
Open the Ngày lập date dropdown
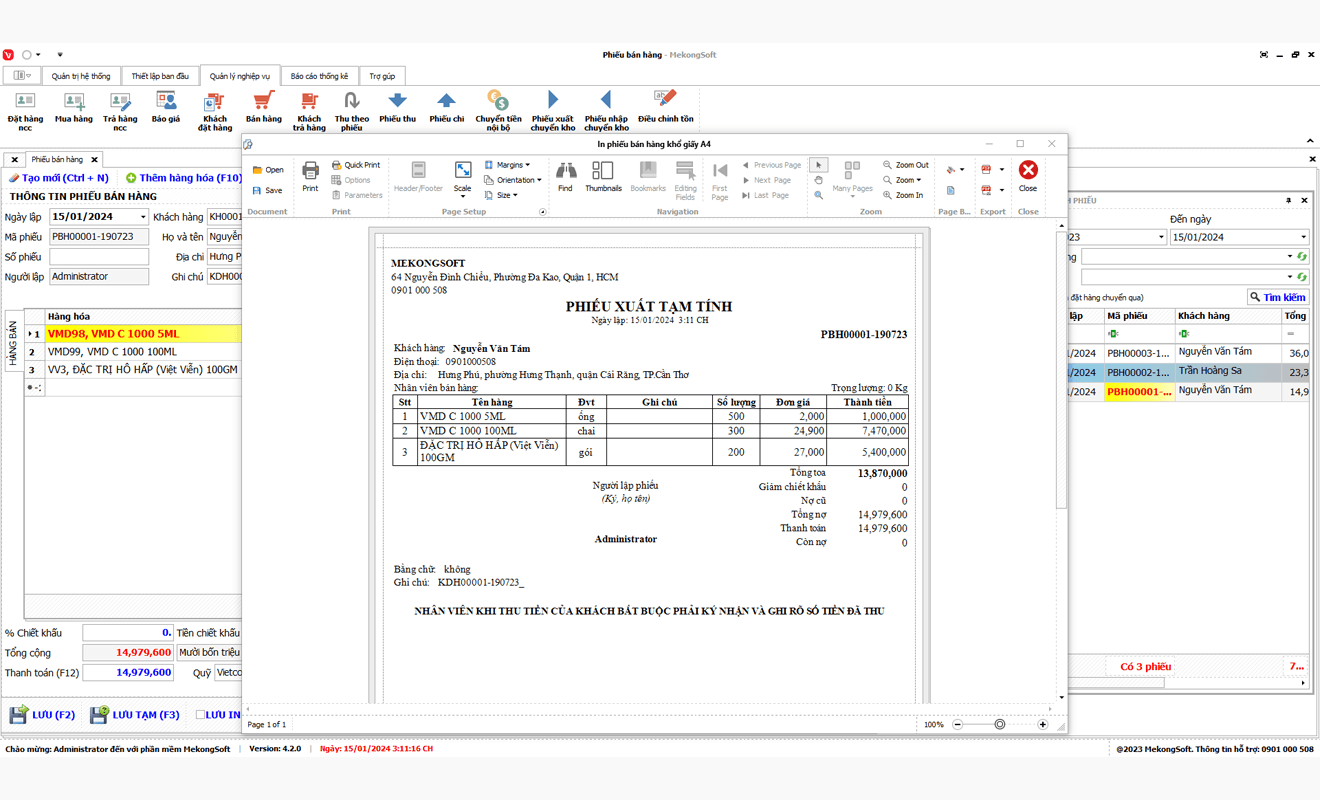coord(143,217)
